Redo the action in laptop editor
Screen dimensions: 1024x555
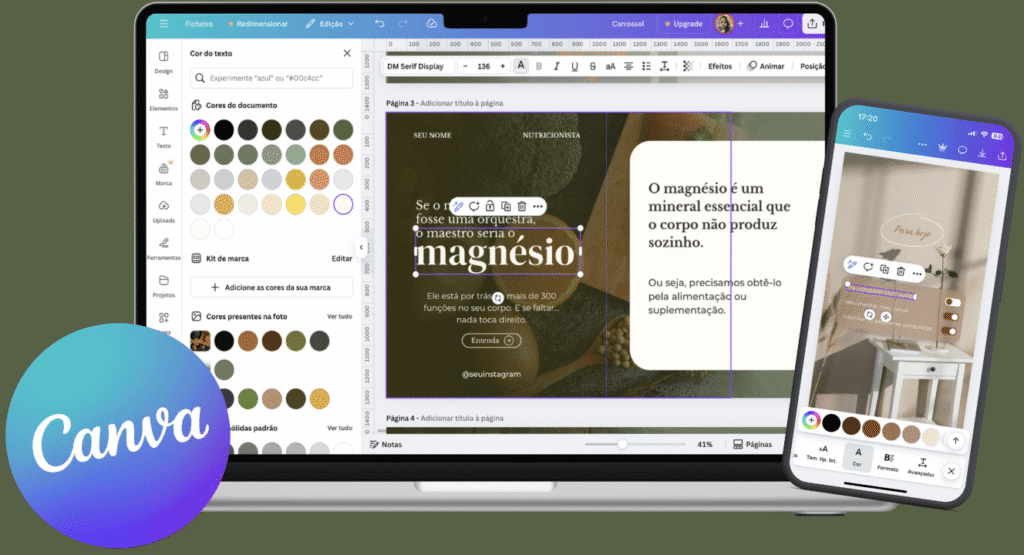(403, 24)
